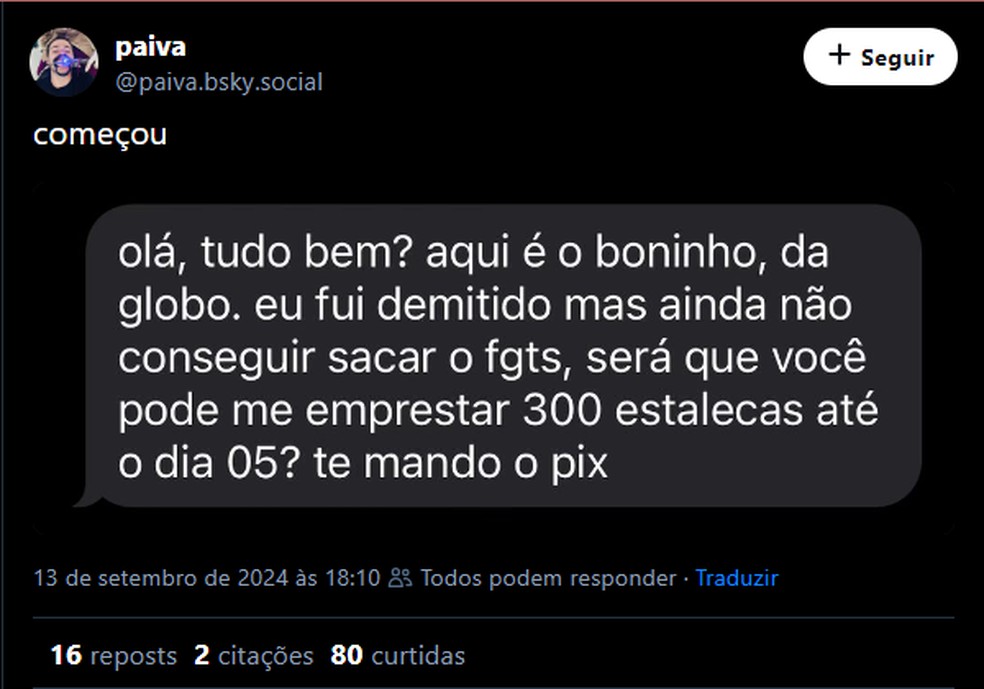
Task: See who gave the 80 curtidas
Action: tap(398, 656)
